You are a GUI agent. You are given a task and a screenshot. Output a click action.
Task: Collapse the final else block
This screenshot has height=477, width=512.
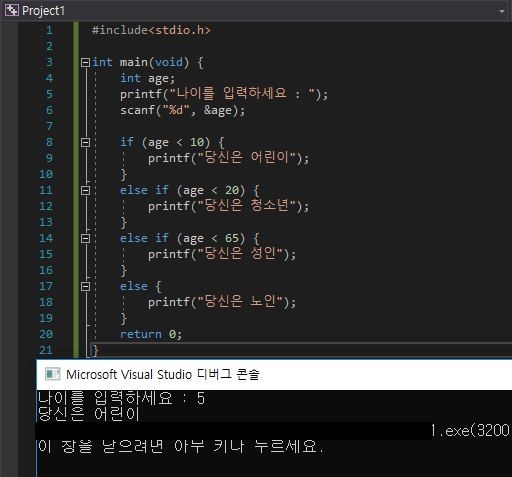[x=85, y=286]
